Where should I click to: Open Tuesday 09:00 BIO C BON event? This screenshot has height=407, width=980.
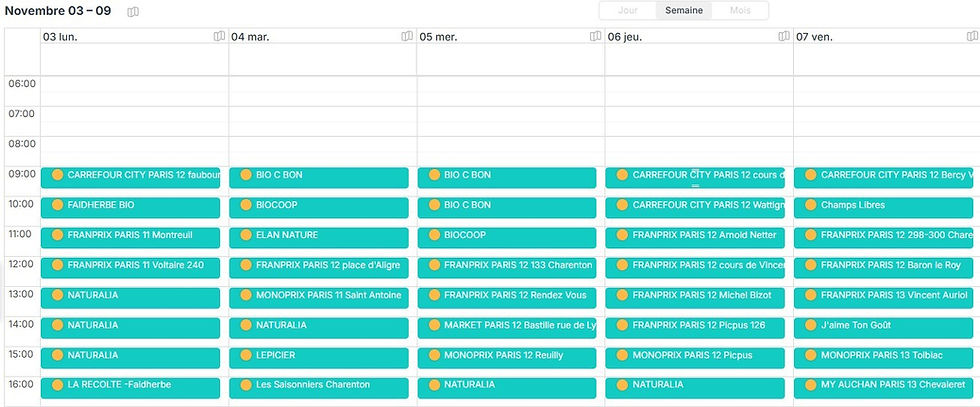[x=319, y=178]
